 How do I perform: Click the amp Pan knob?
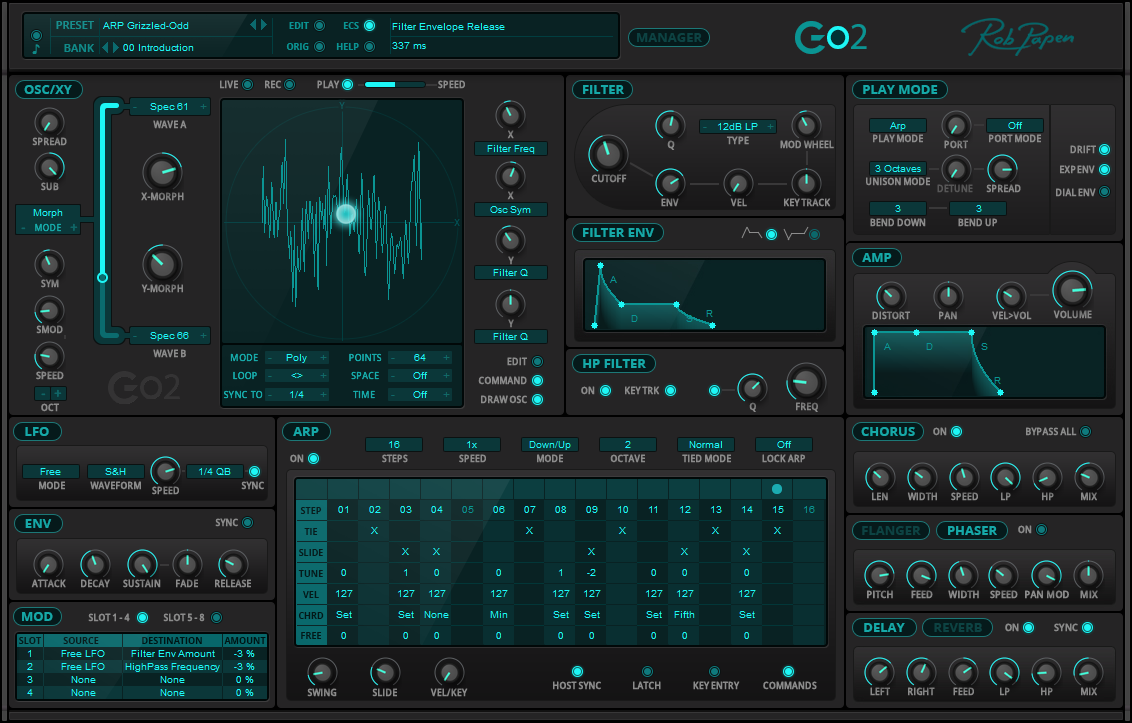pos(947,296)
